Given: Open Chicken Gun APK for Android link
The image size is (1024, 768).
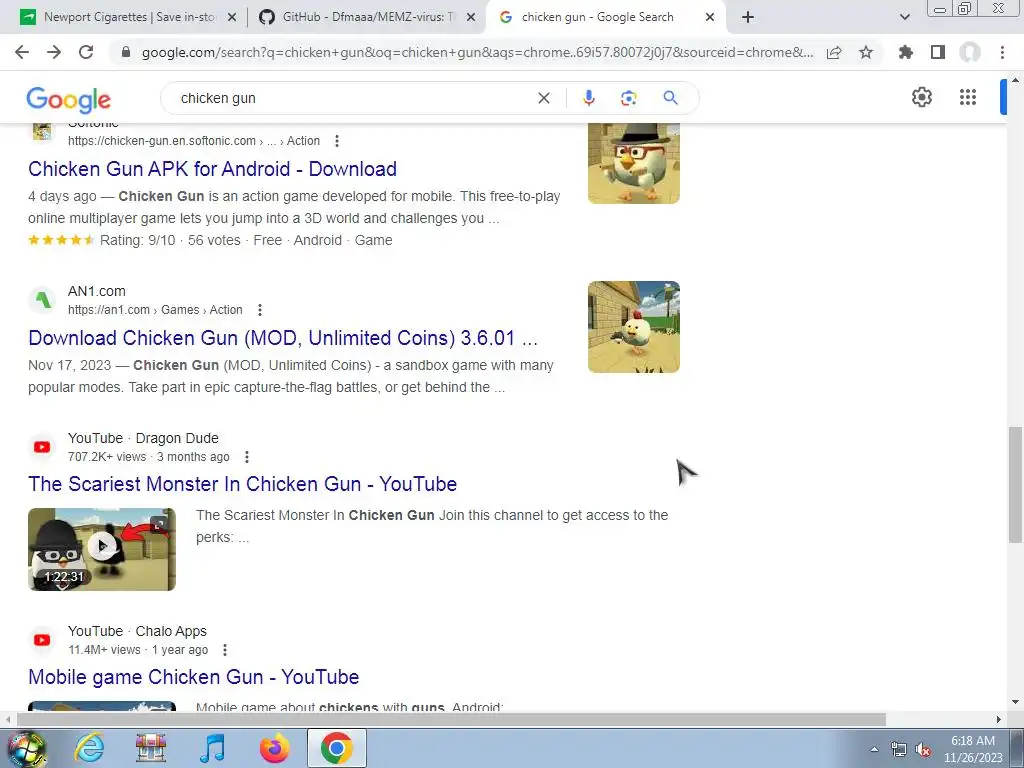Looking at the screenshot, I should pos(212,168).
